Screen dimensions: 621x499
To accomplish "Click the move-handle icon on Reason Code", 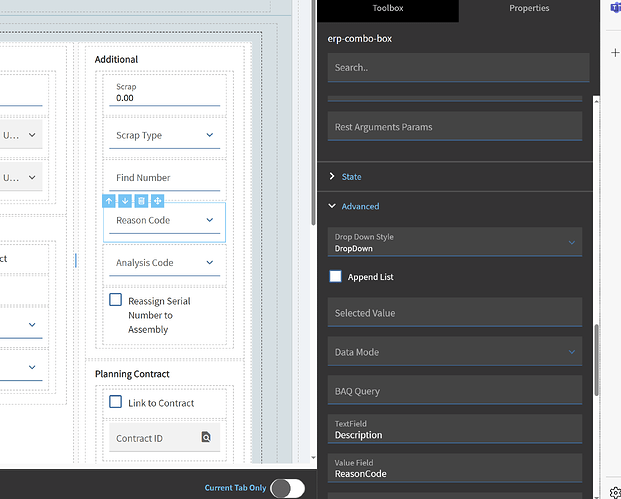I will coord(157,201).
